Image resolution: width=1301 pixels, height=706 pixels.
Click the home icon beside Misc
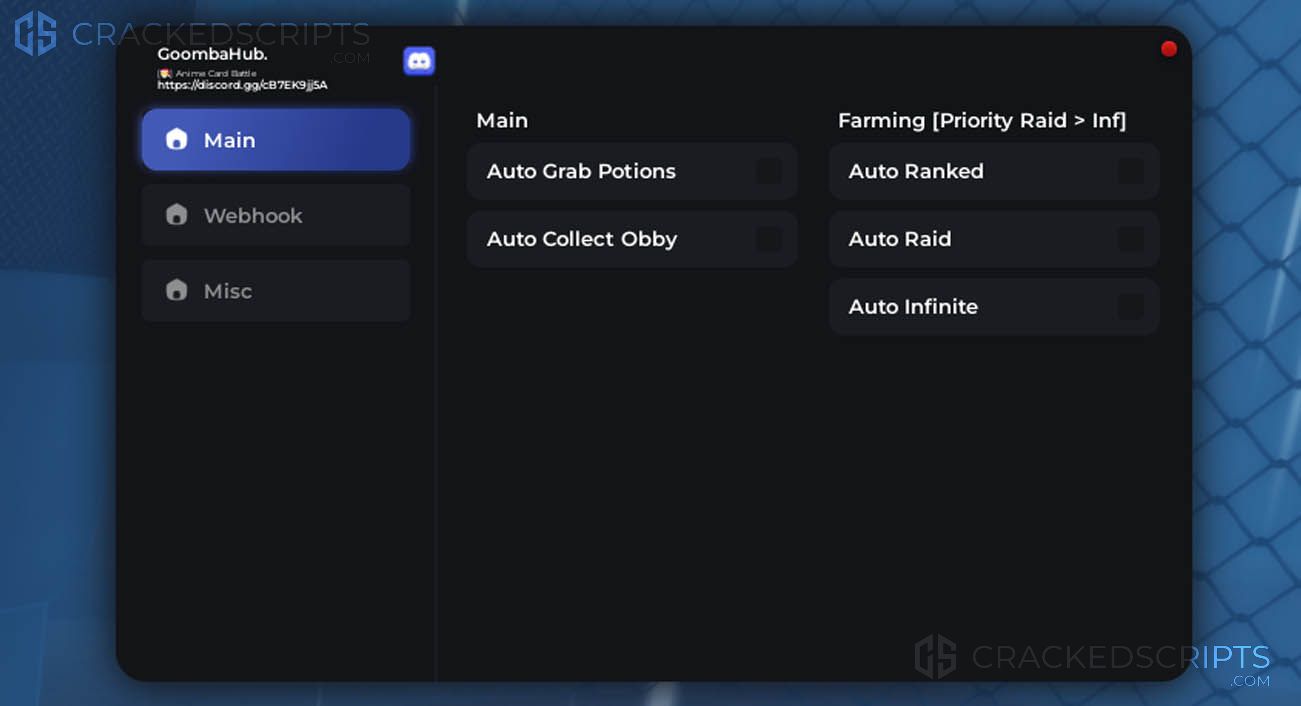pyautogui.click(x=177, y=291)
